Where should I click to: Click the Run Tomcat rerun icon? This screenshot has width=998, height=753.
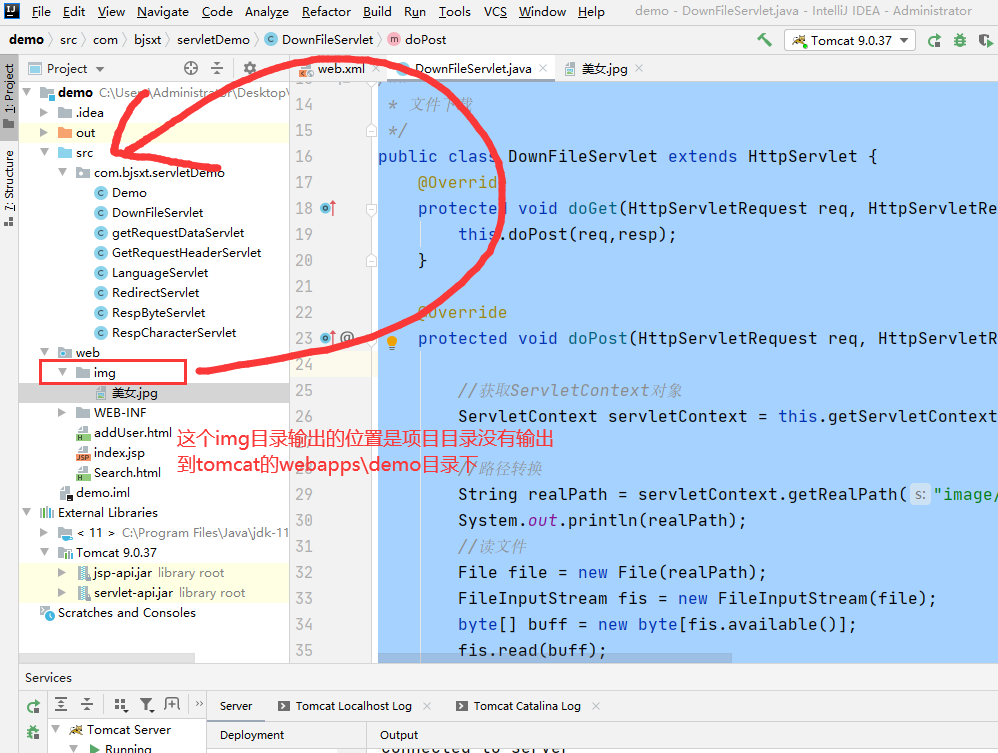click(x=934, y=41)
